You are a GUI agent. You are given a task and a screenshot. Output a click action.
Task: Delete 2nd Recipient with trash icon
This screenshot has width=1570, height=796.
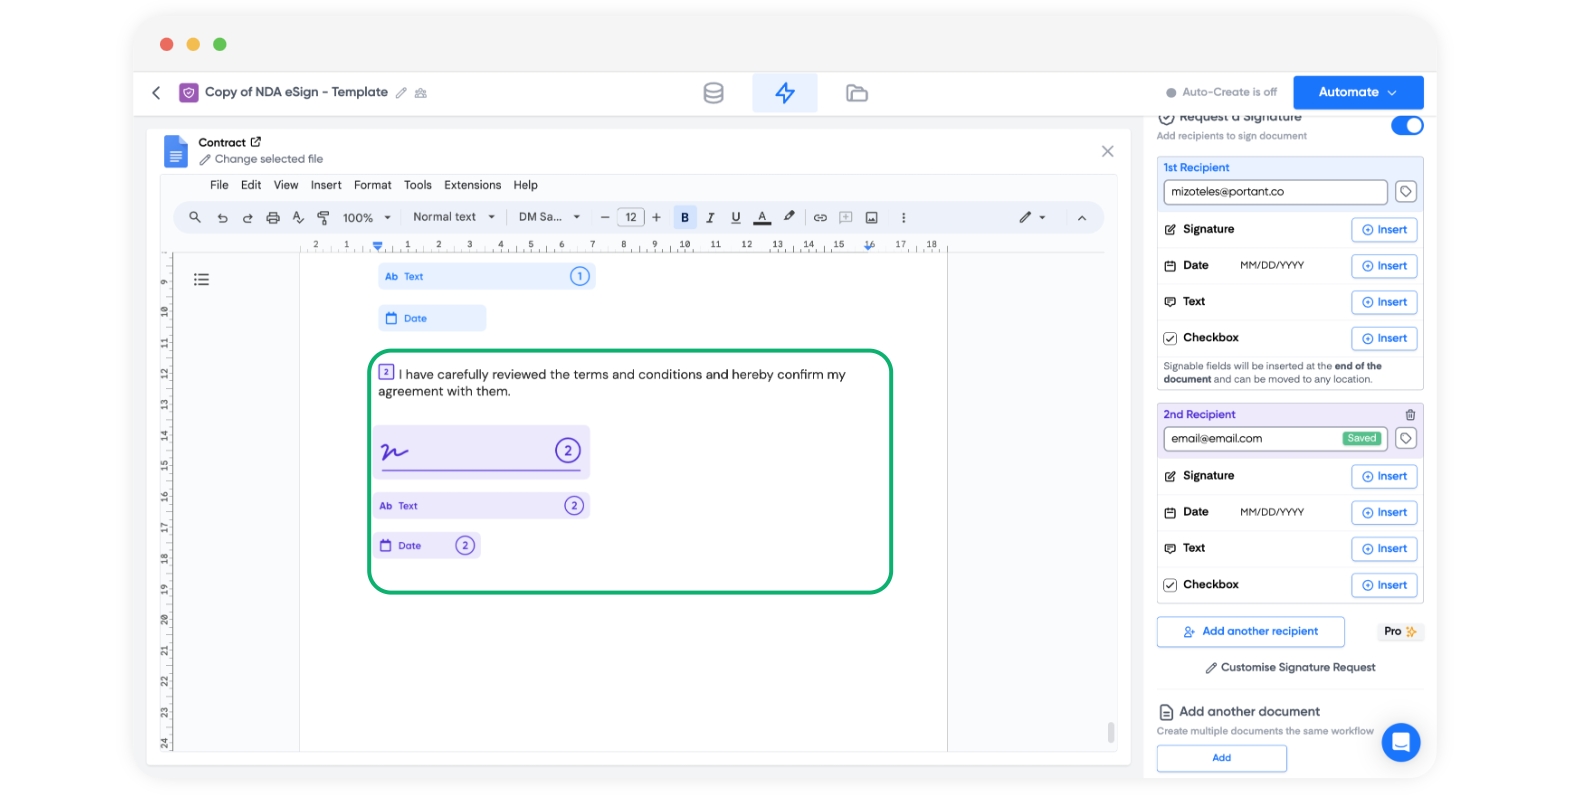click(x=1410, y=415)
